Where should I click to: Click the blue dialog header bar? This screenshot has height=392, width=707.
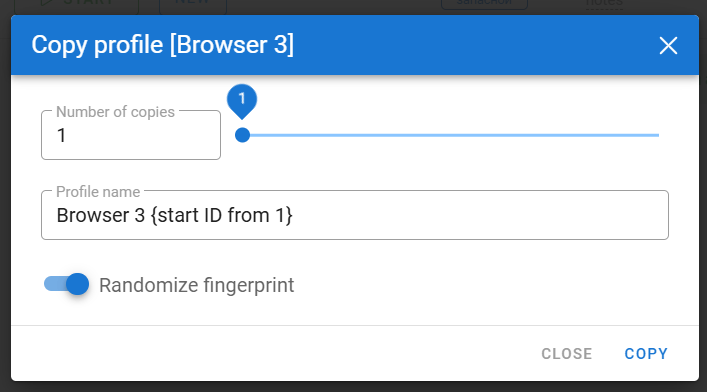pyautogui.click(x=355, y=45)
